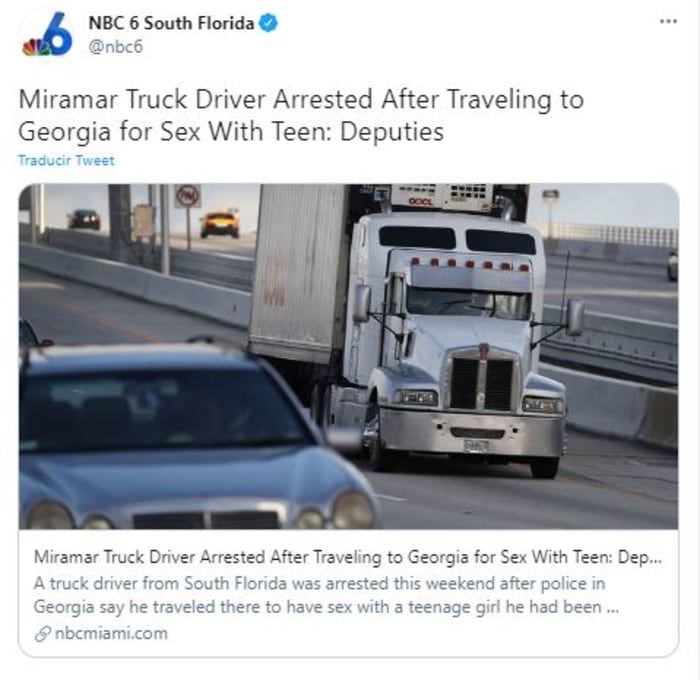Screen dimensions: 700x680
Task: Click the truck's front grille in the photo
Action: [x=482, y=380]
